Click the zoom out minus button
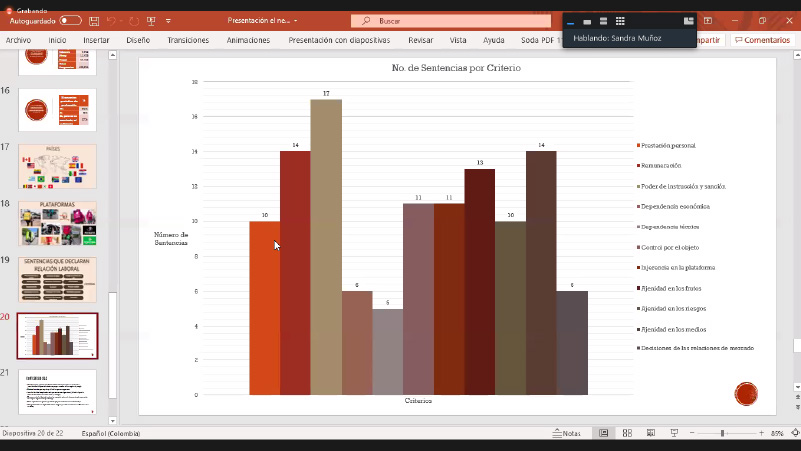 (692, 433)
